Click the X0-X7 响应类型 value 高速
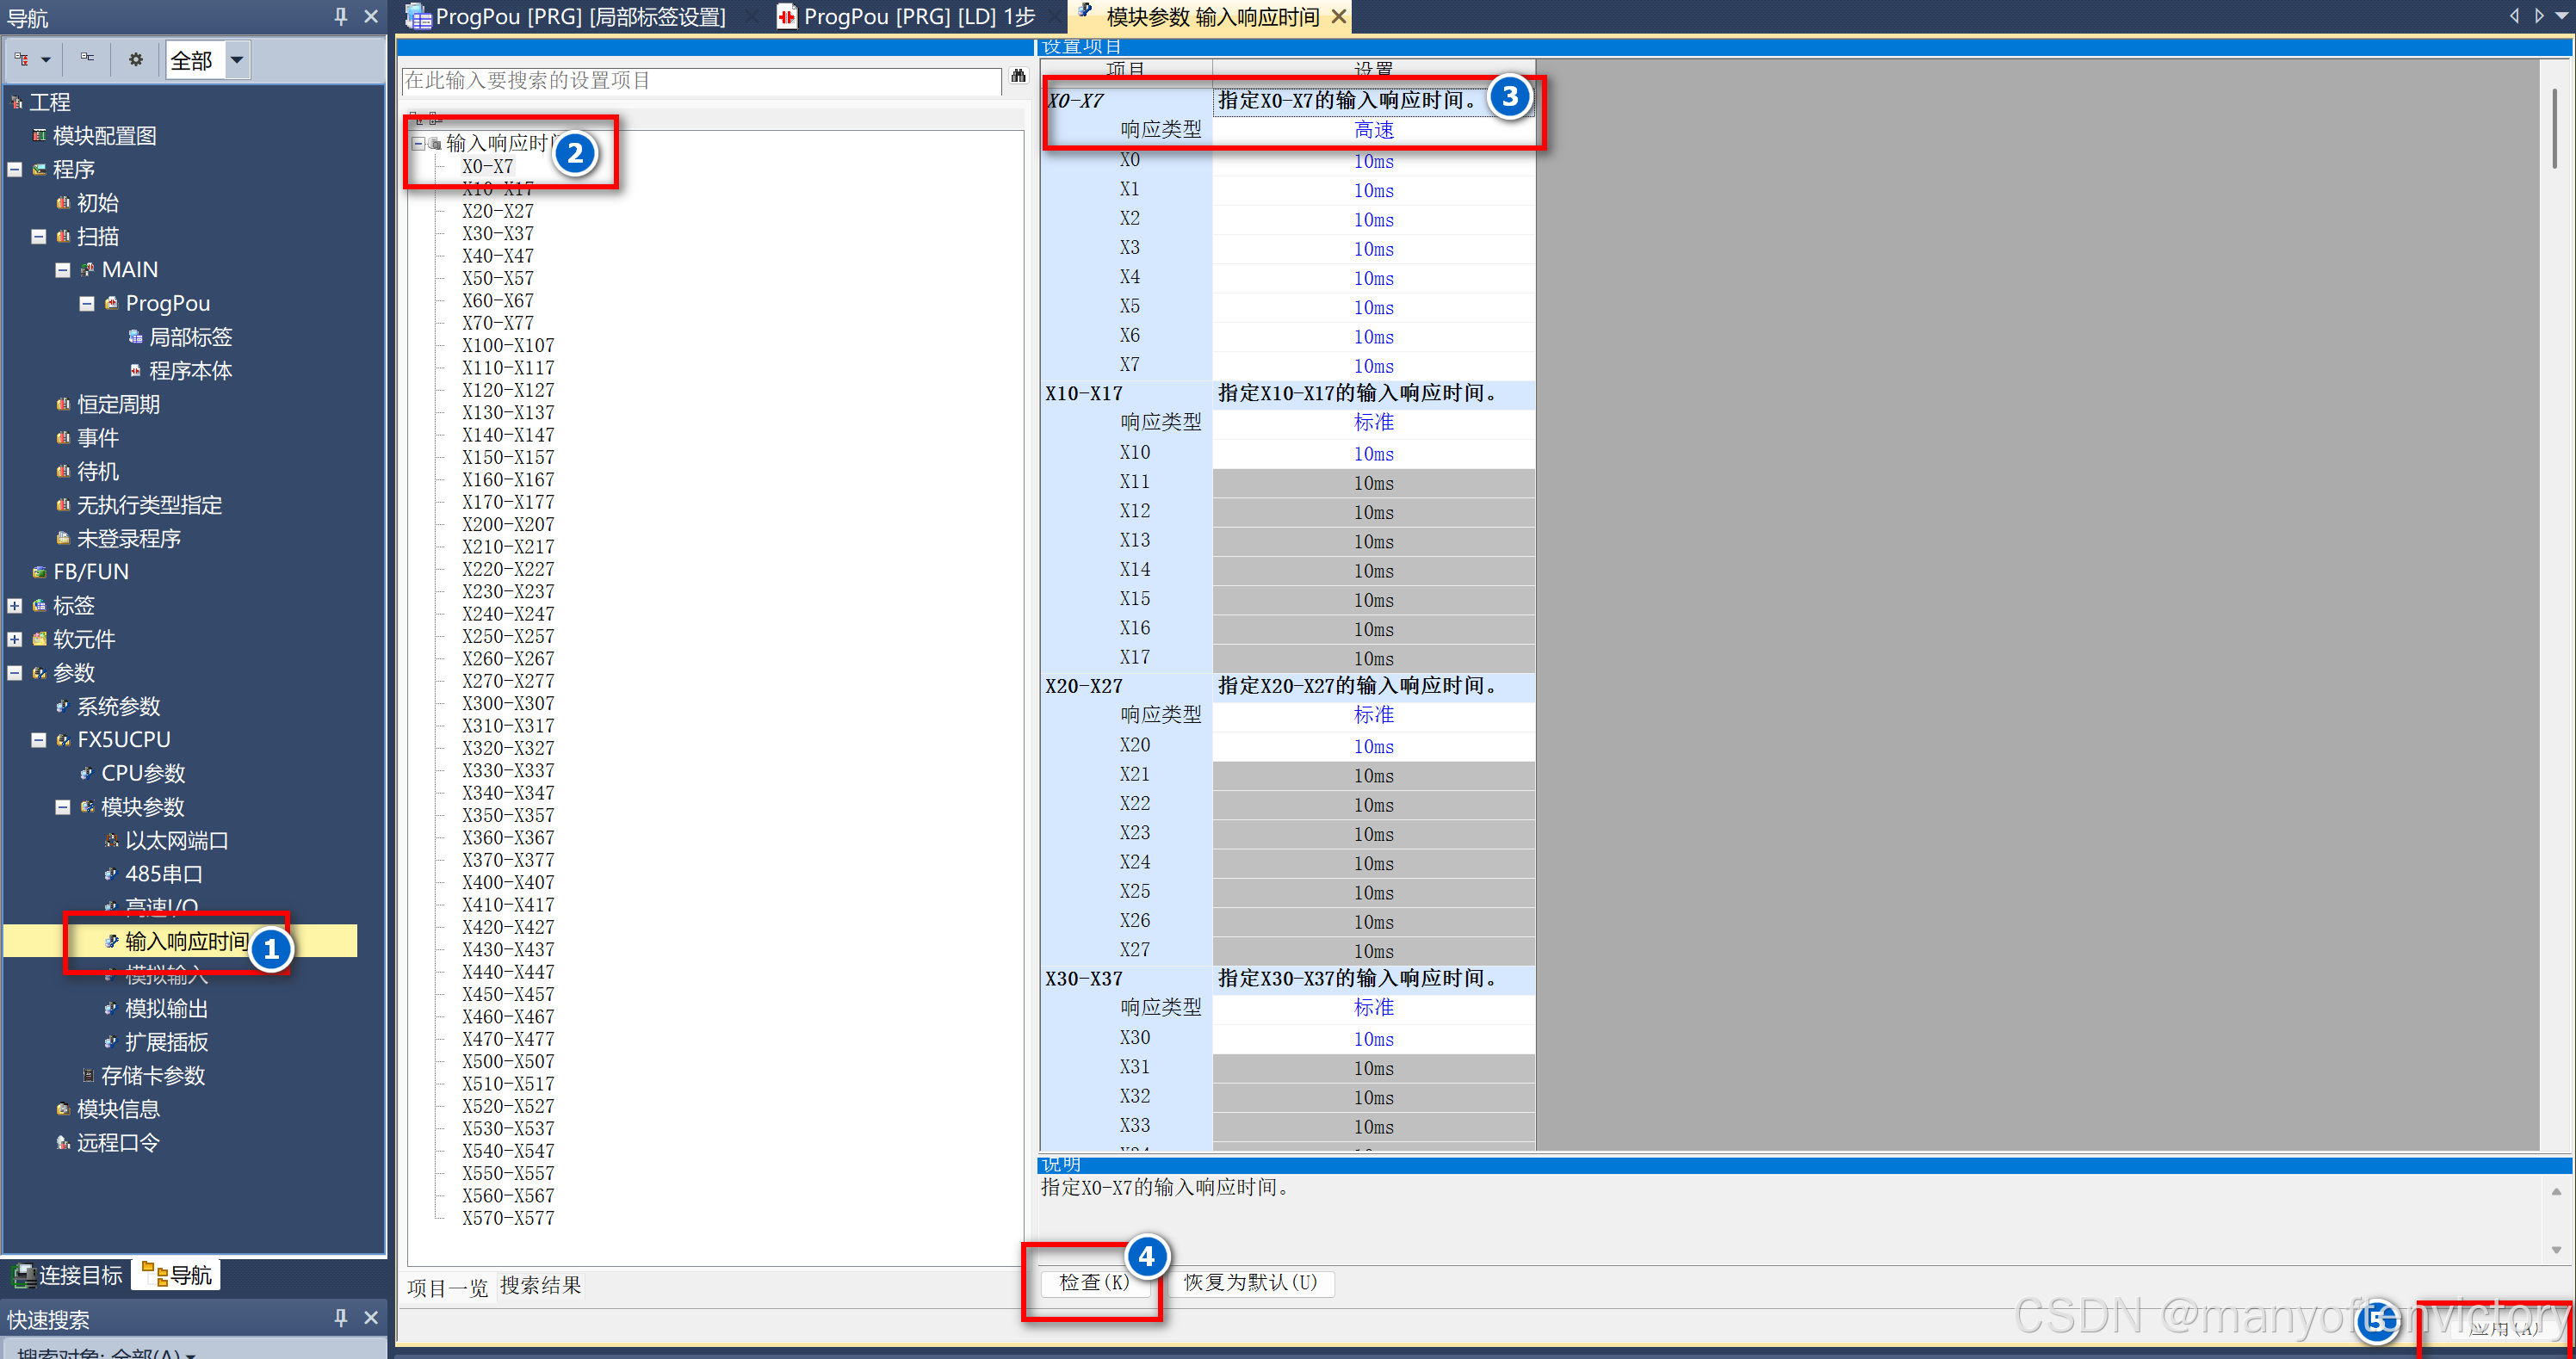Image resolution: width=2576 pixels, height=1359 pixels. 1373,130
